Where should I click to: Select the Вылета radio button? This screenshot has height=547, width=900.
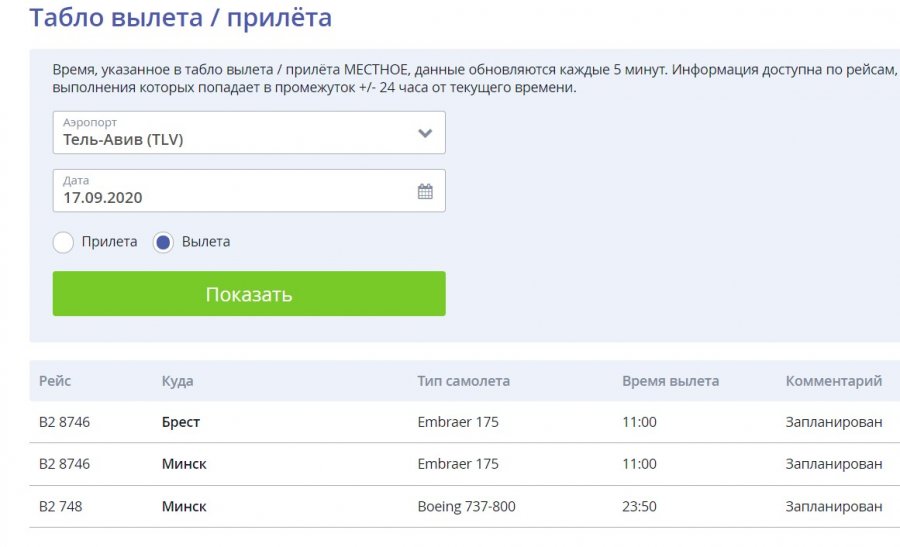coord(163,242)
